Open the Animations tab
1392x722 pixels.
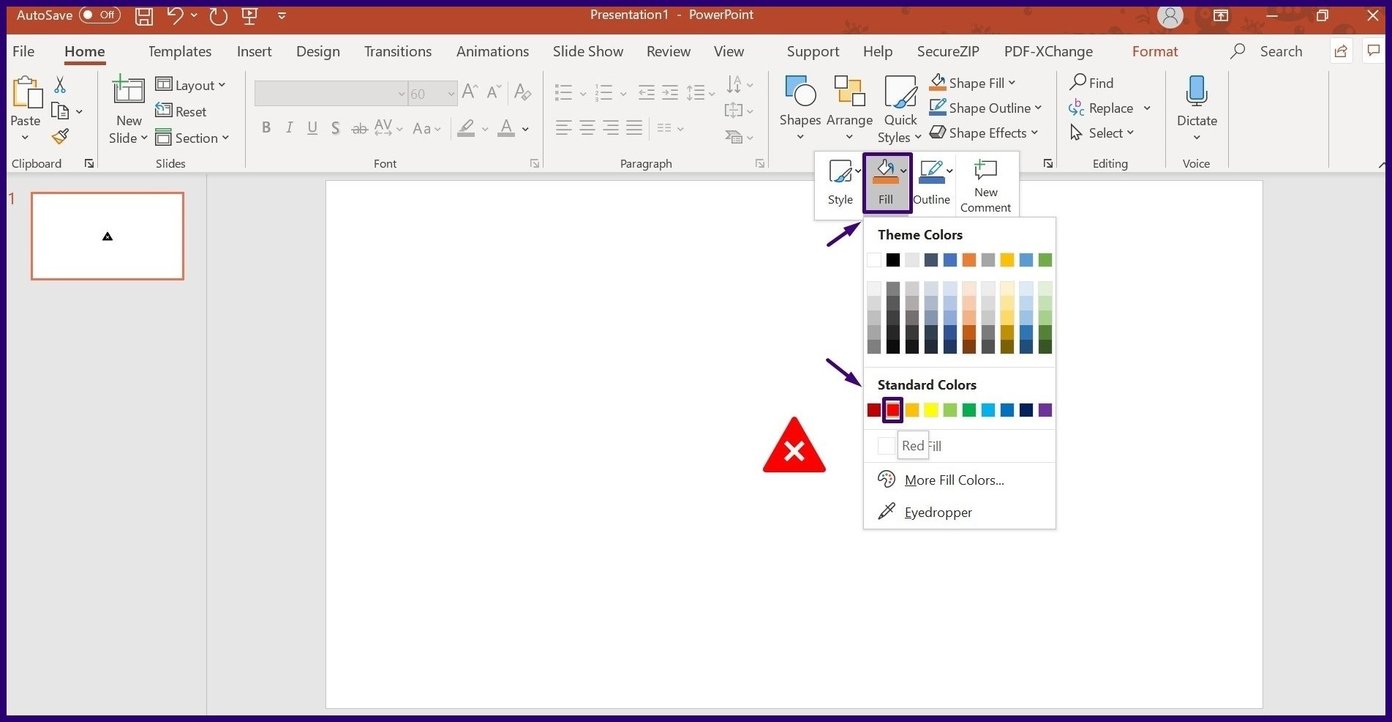point(494,51)
